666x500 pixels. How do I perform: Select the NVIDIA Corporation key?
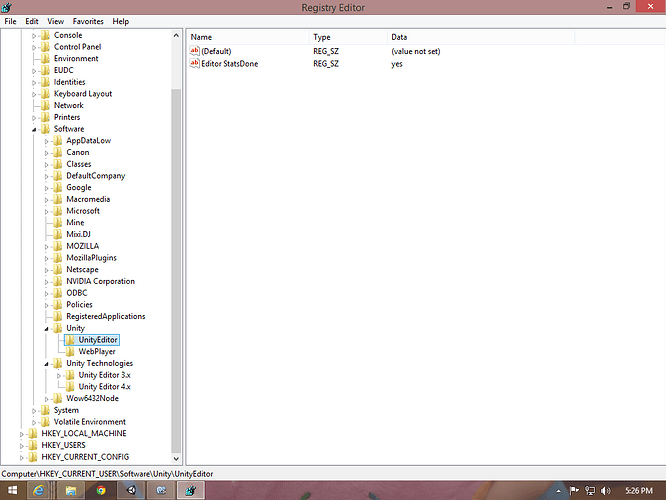click(x=101, y=281)
